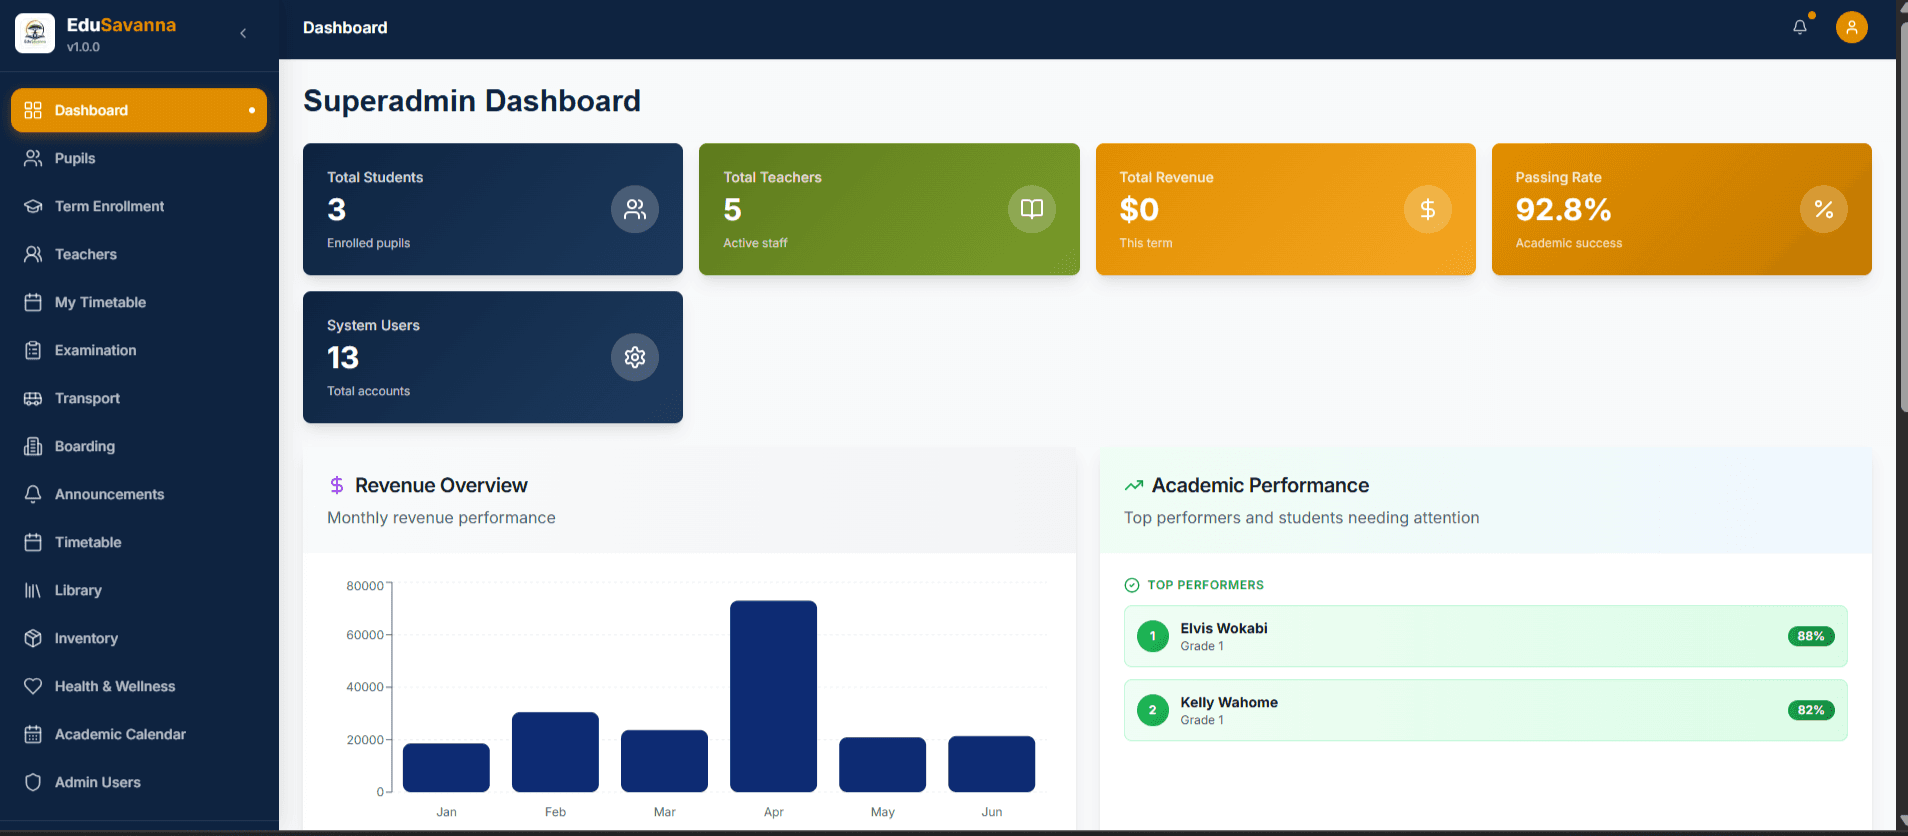Click the Feb revenue bar
The height and width of the screenshot is (836, 1908).
point(555,752)
